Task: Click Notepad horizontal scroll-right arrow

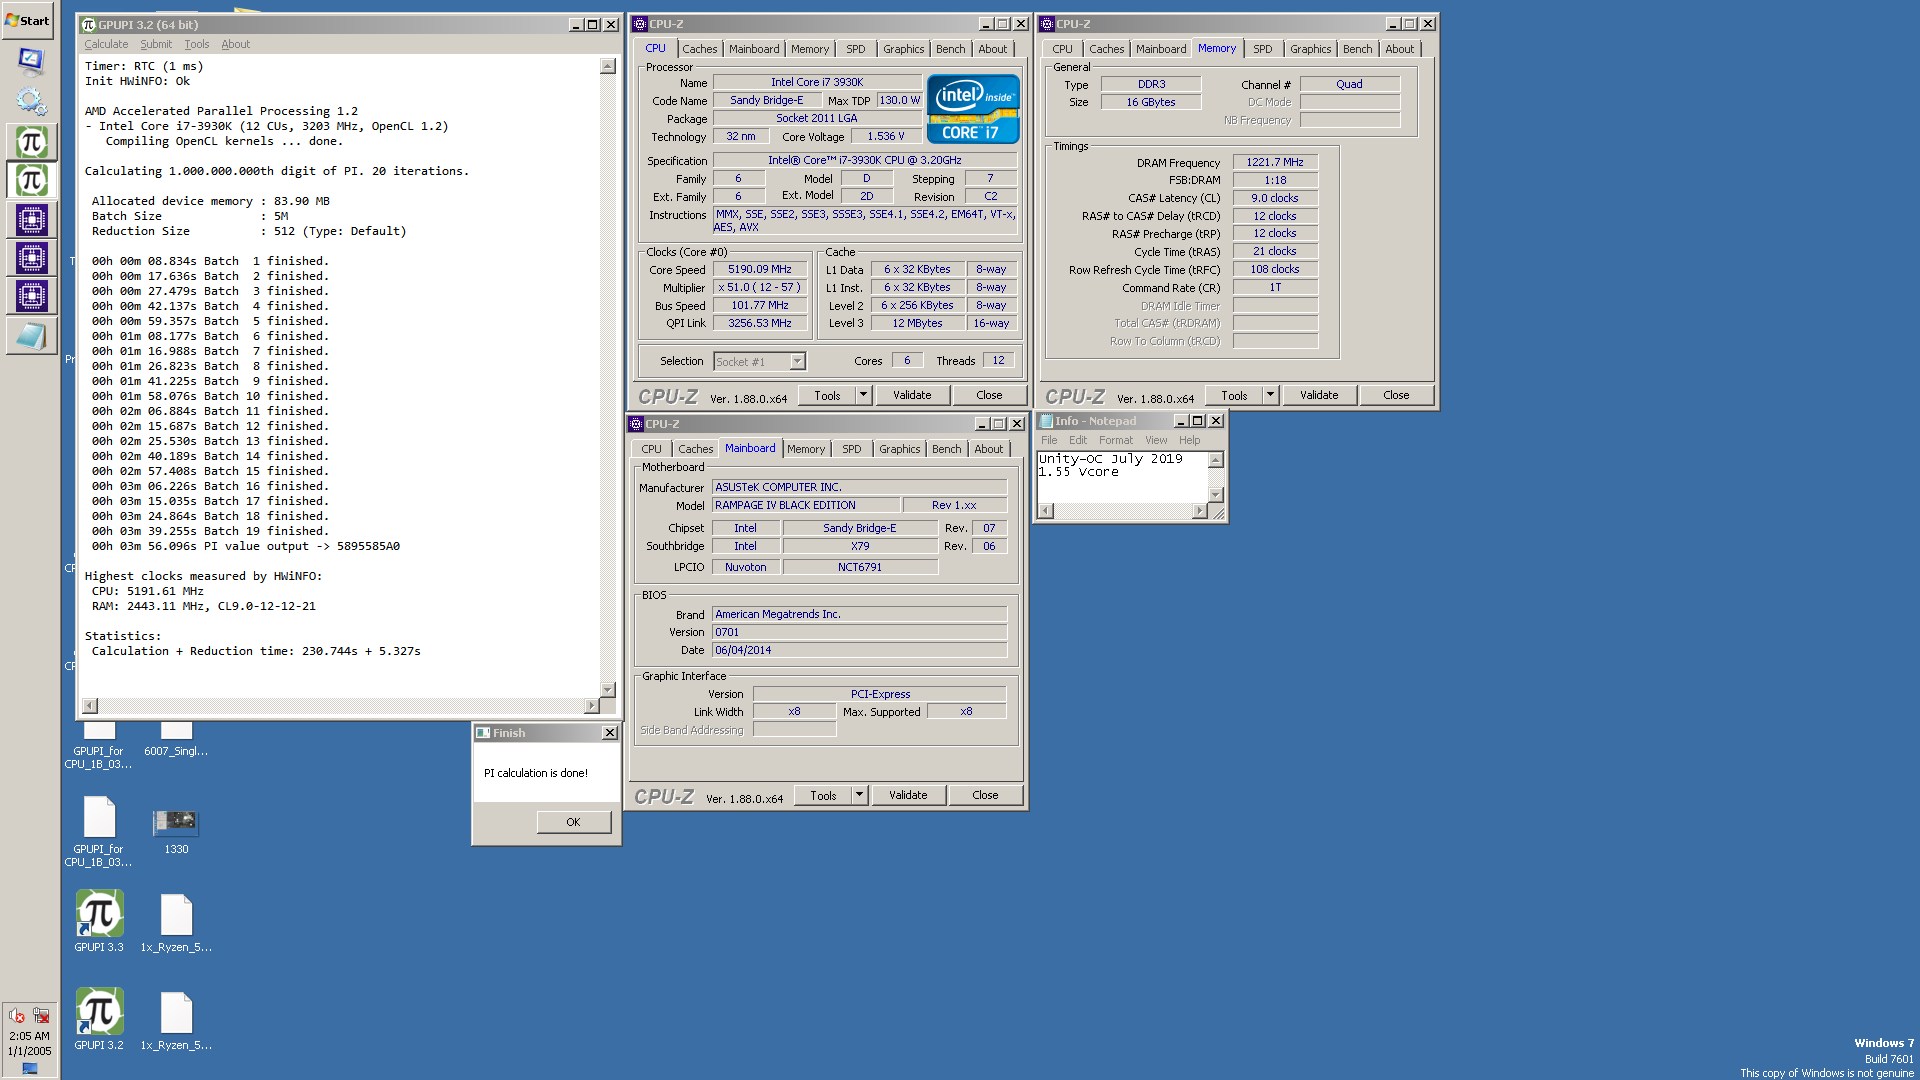Action: (x=1200, y=511)
